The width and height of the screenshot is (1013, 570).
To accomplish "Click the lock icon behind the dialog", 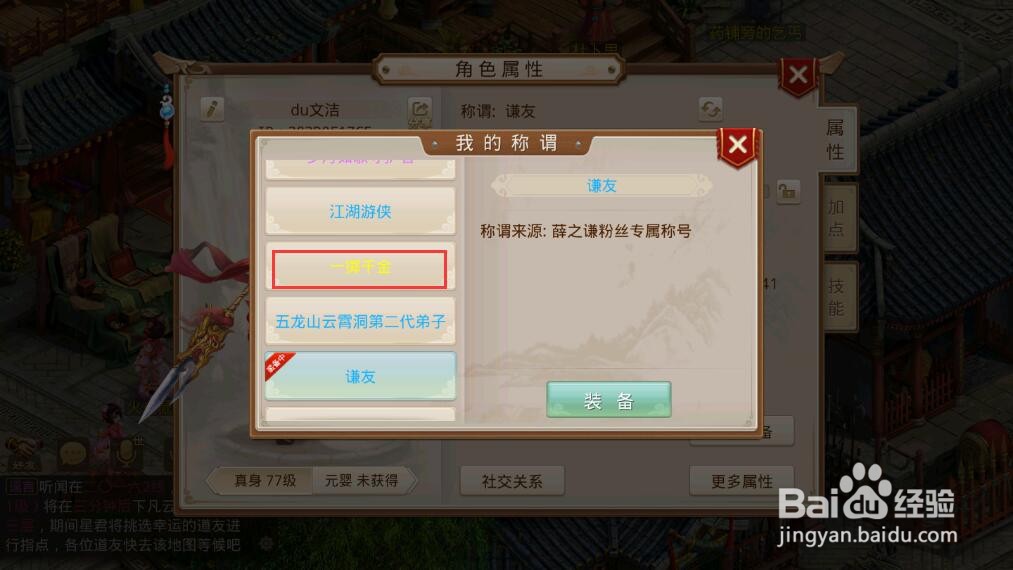I will coord(788,191).
